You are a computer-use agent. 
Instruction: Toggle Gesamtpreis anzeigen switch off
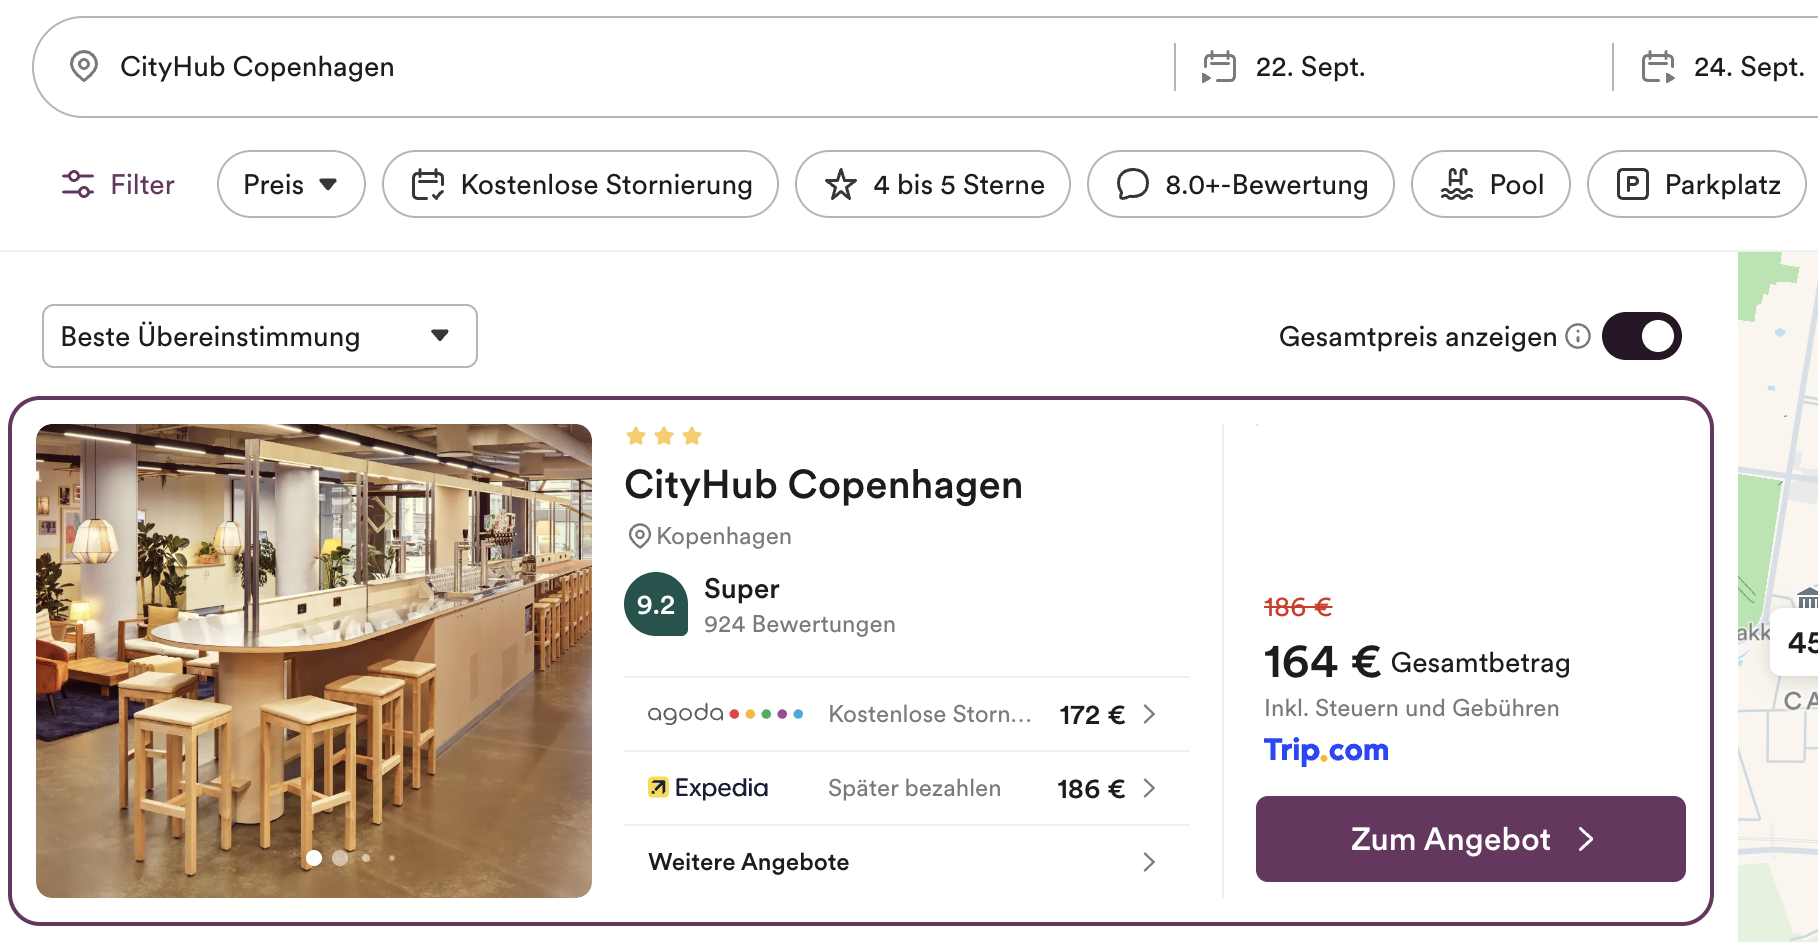(1642, 336)
